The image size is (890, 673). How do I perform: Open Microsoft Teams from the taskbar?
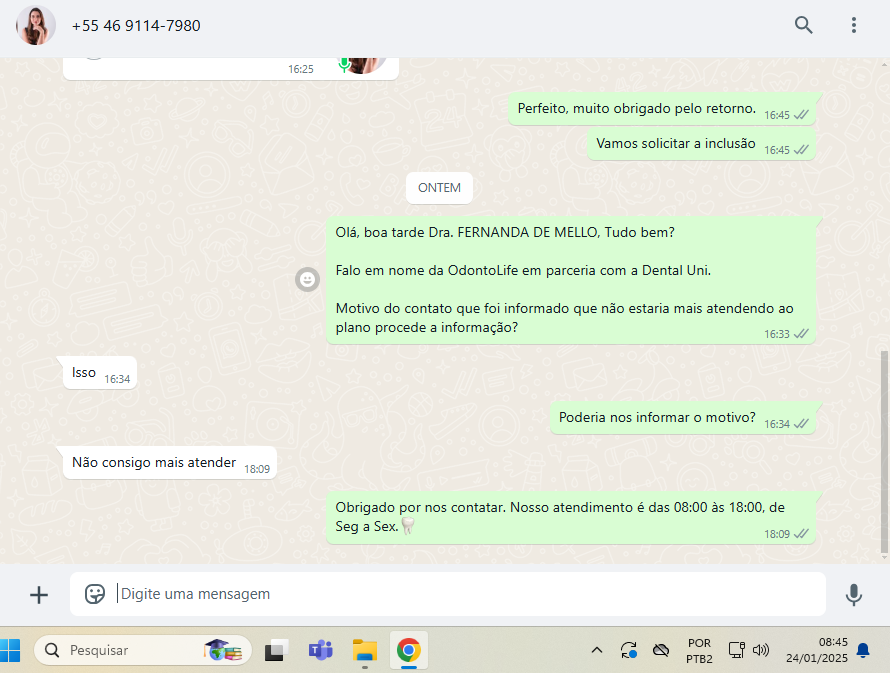(x=320, y=650)
